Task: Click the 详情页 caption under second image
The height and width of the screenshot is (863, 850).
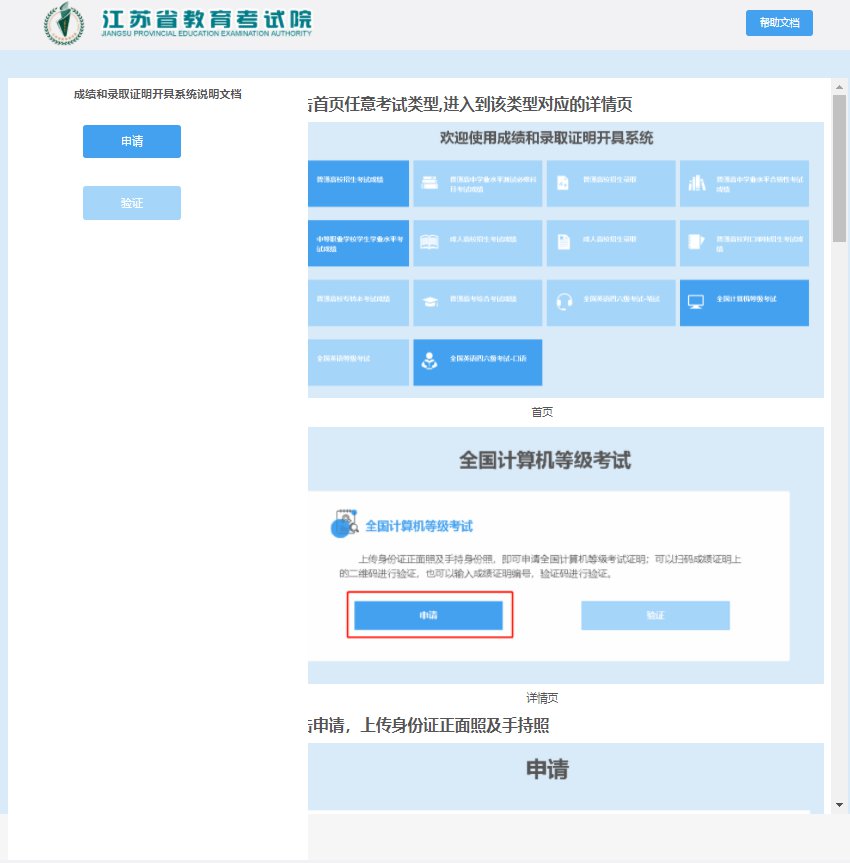Action: point(542,698)
